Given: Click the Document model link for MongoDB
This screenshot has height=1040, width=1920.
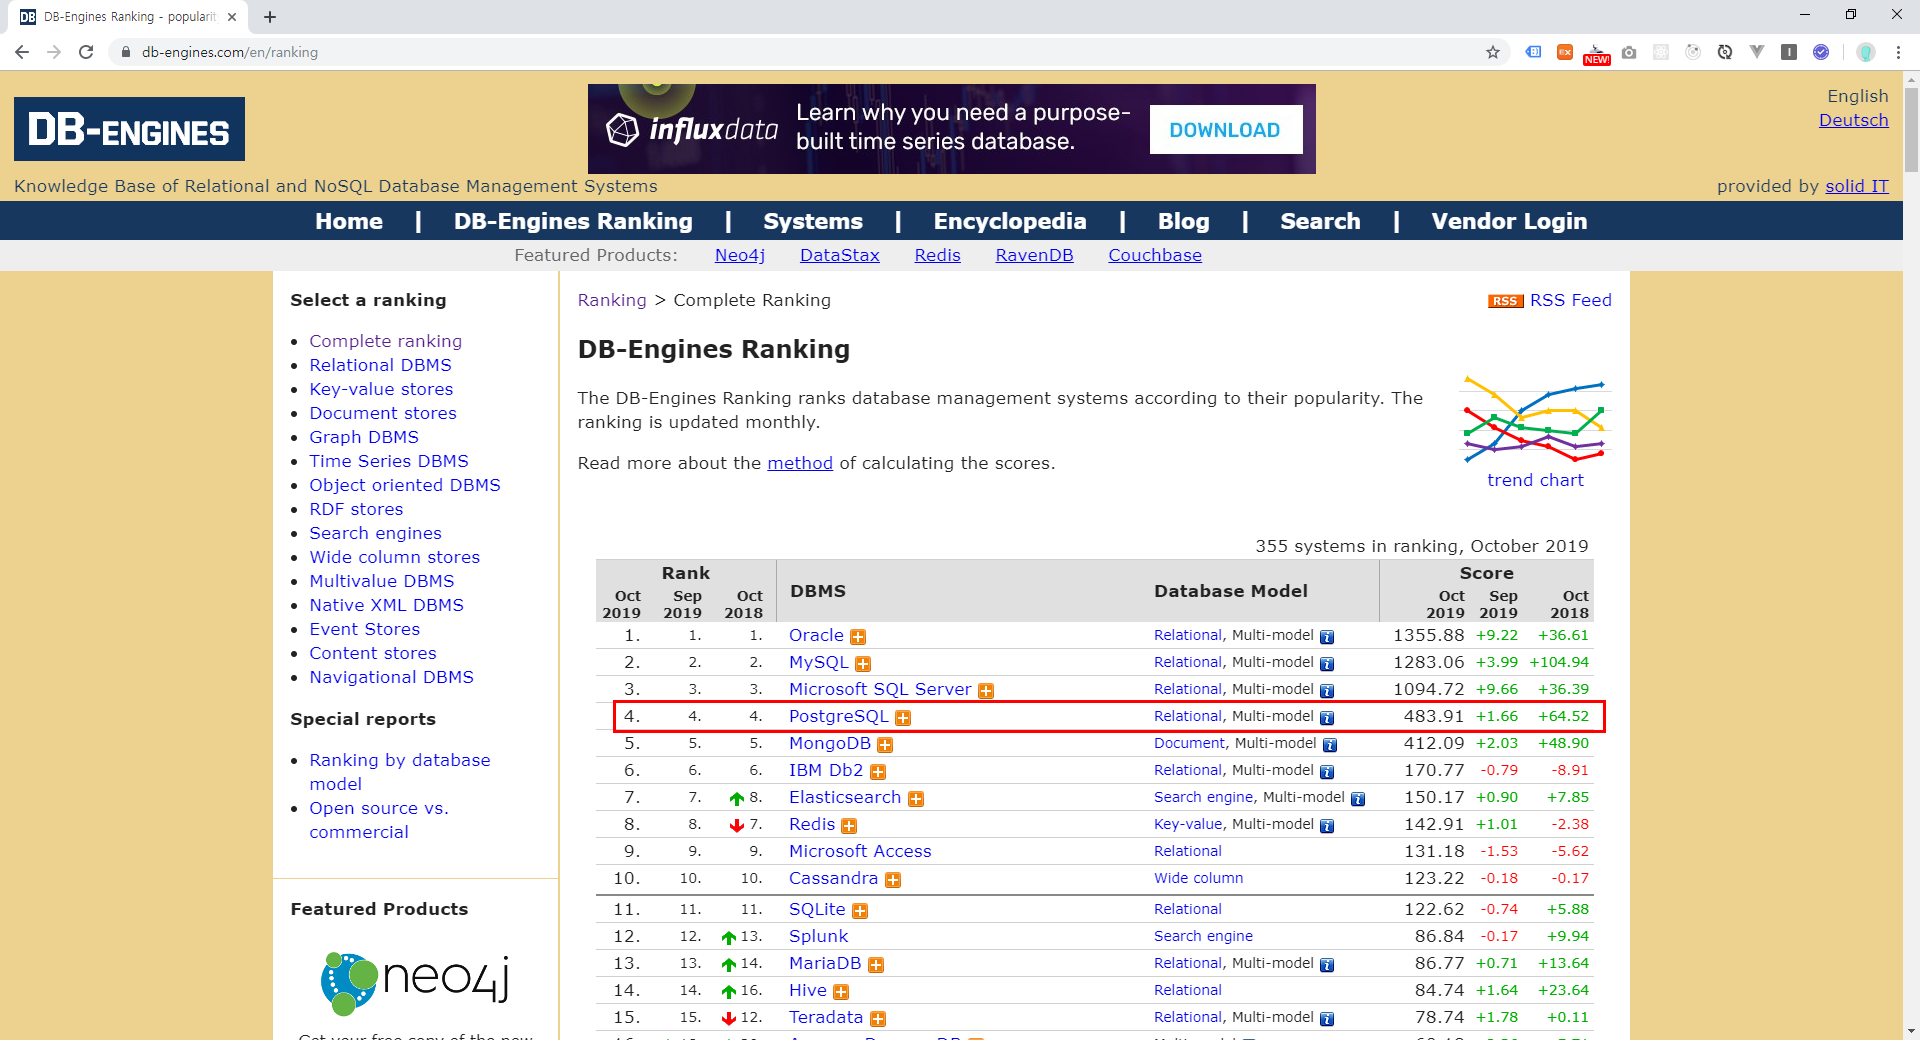Looking at the screenshot, I should pyautogui.click(x=1189, y=743).
